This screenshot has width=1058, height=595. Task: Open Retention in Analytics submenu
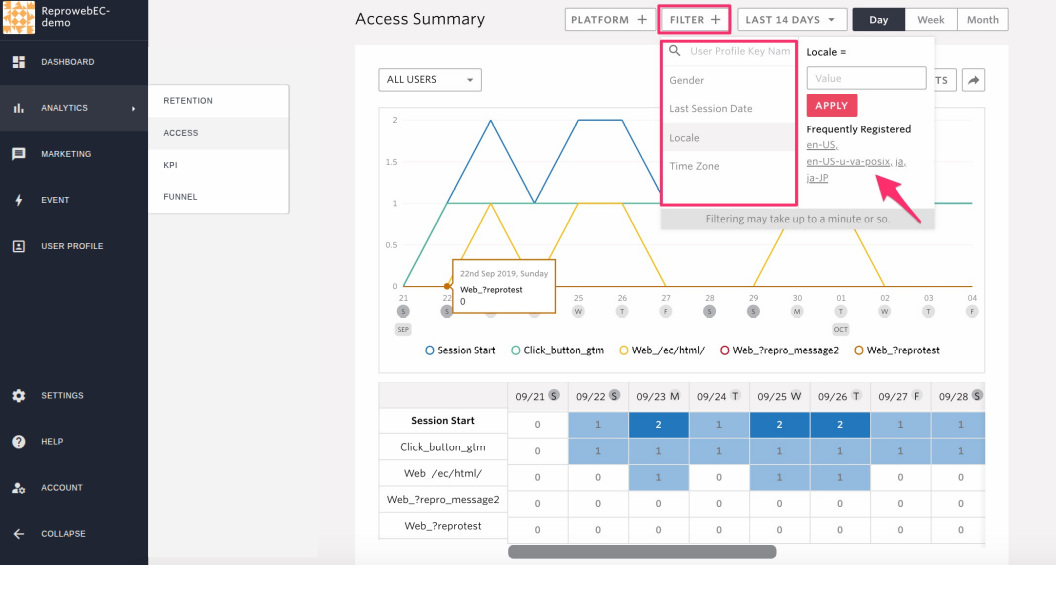(x=219, y=101)
